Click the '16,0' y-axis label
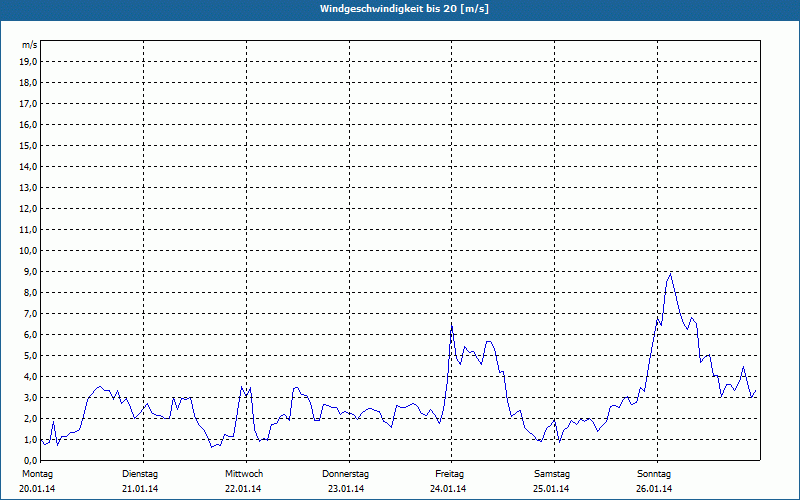800x500 pixels. tap(28, 124)
